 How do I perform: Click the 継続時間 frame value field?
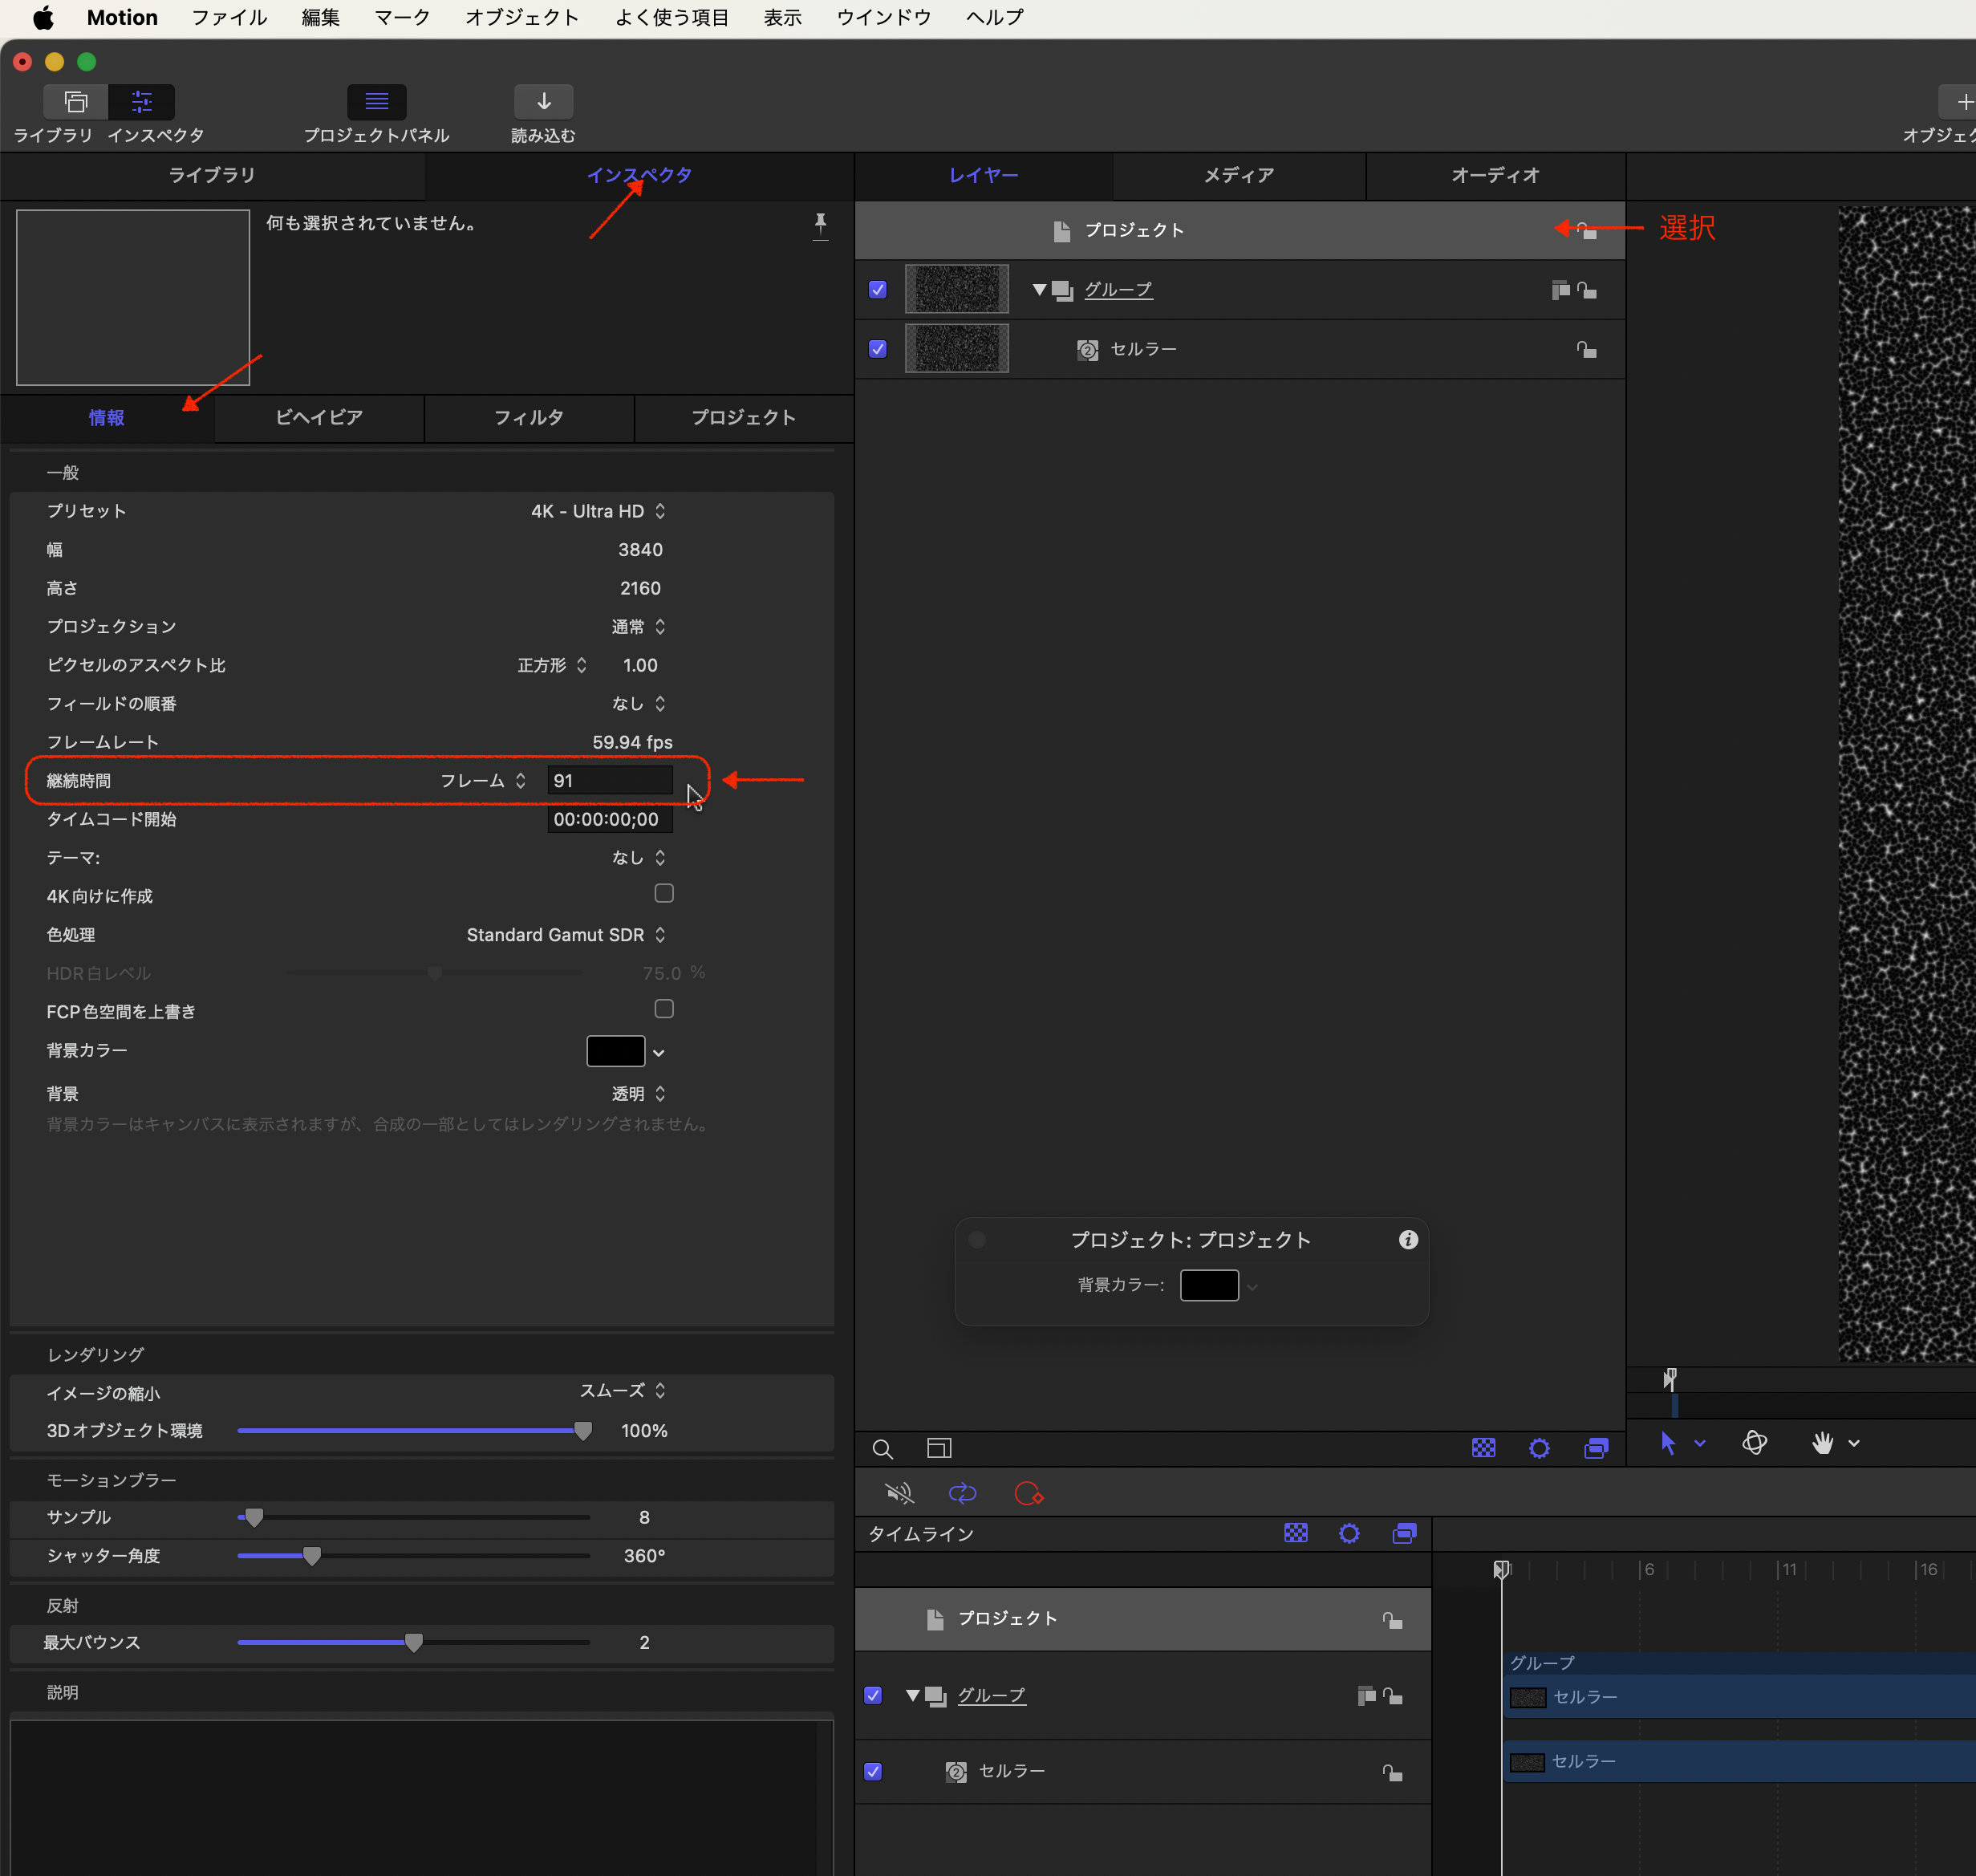(x=609, y=781)
